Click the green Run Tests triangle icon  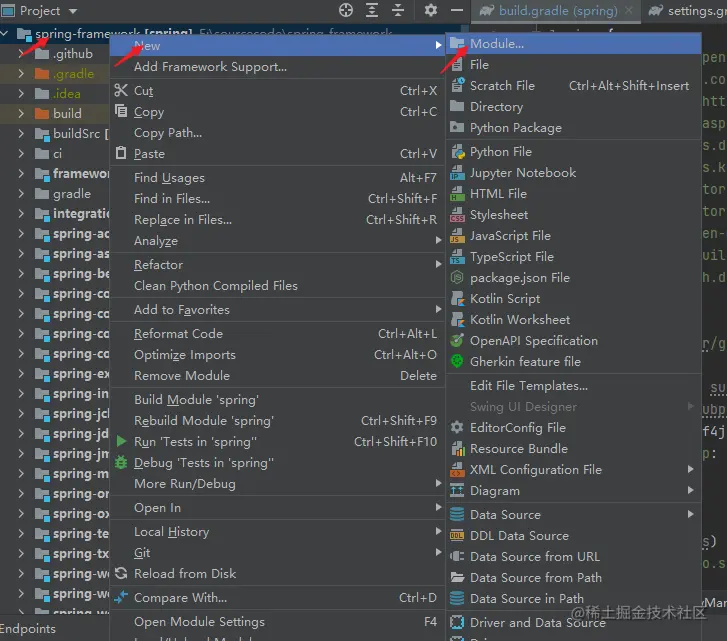pyautogui.click(x=121, y=441)
